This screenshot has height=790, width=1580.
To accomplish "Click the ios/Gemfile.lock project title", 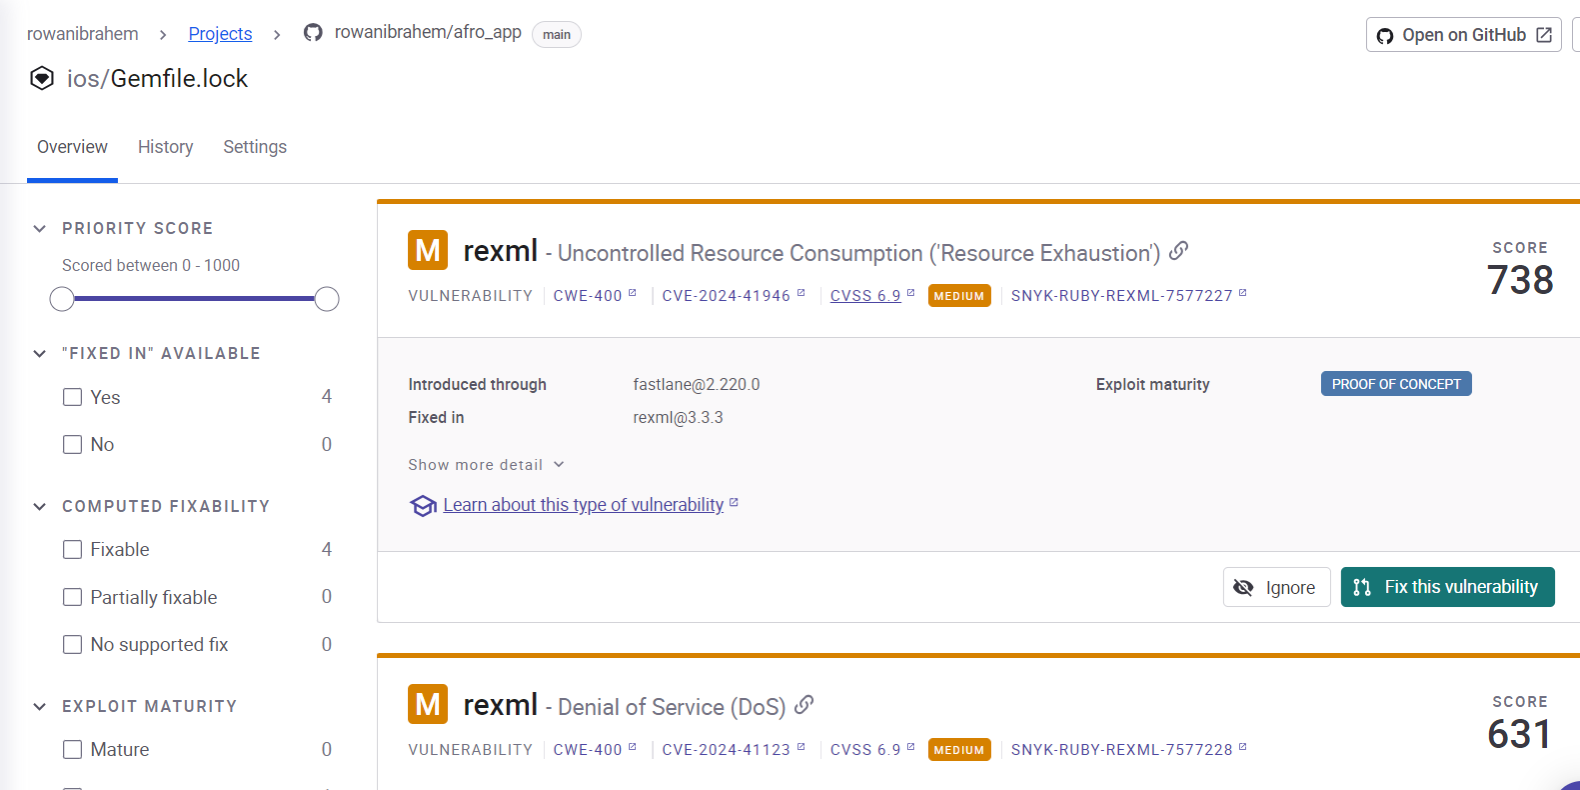I will pos(157,79).
